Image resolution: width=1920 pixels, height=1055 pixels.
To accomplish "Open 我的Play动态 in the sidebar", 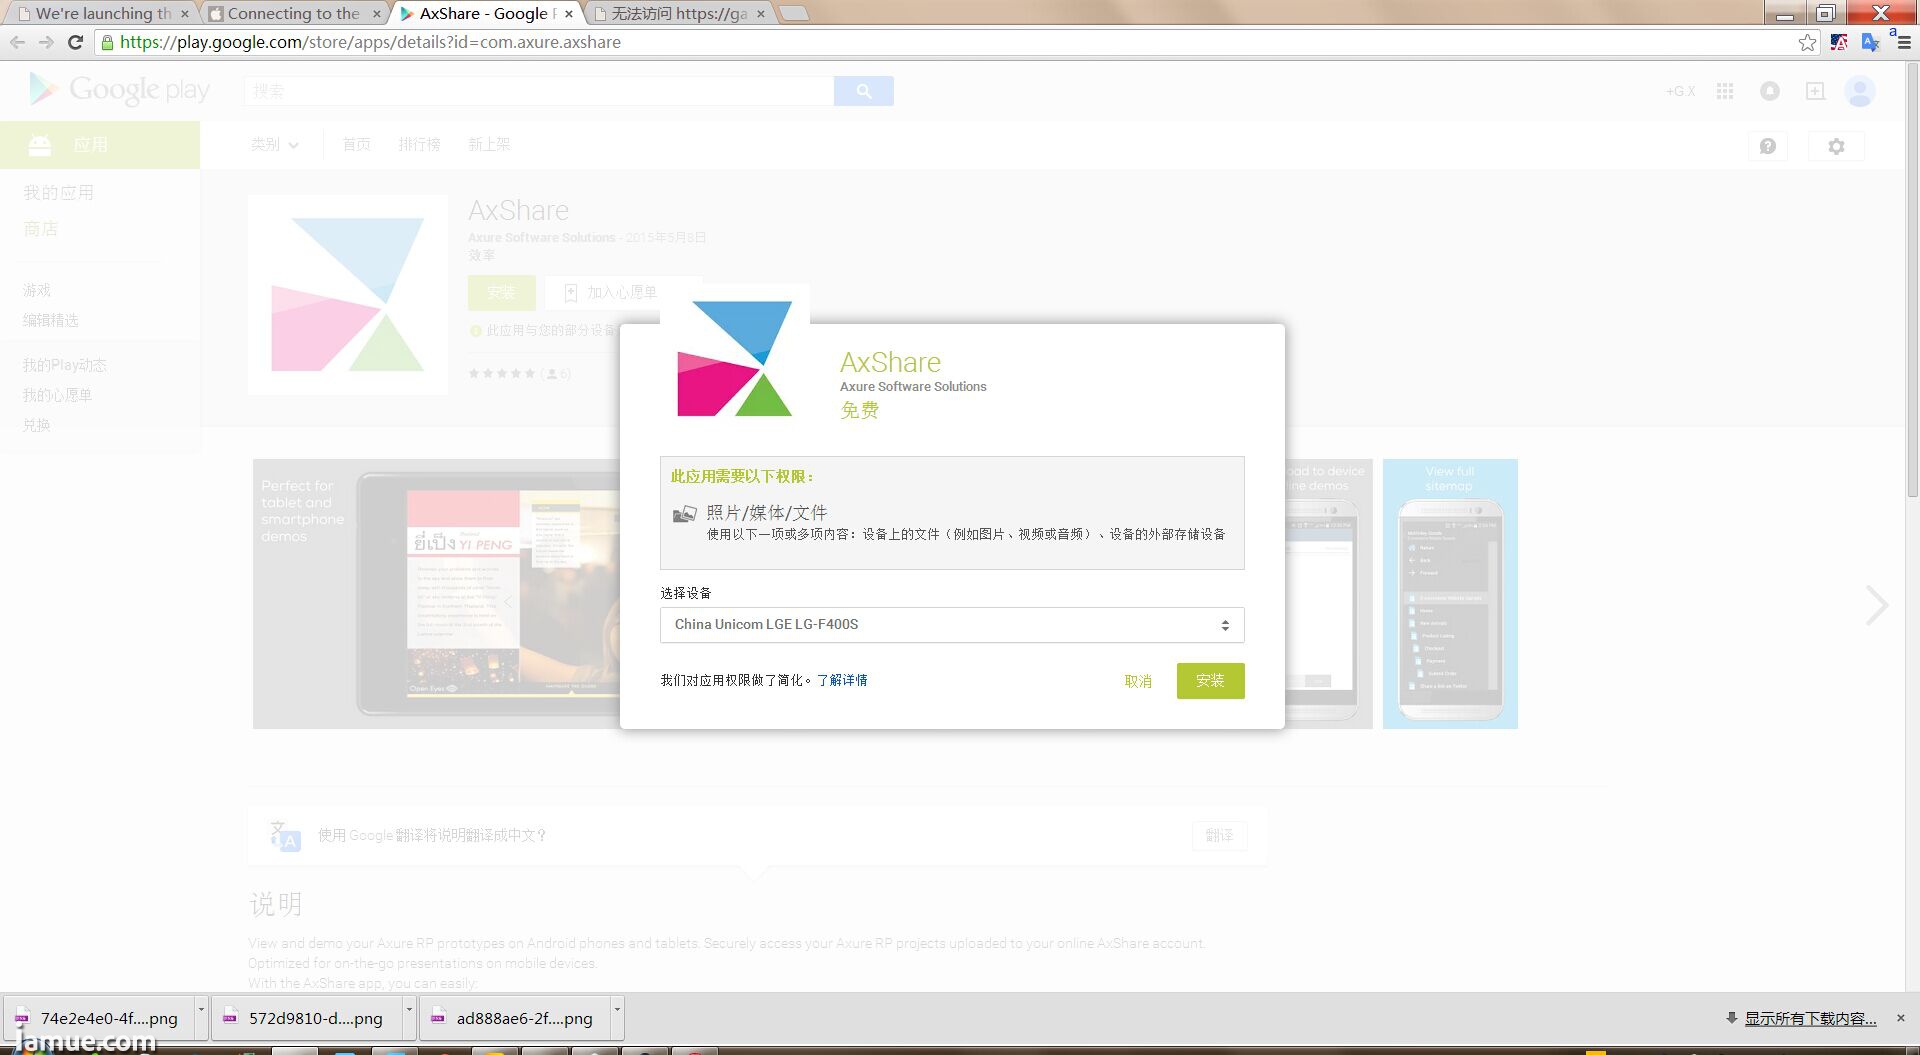I will (65, 365).
